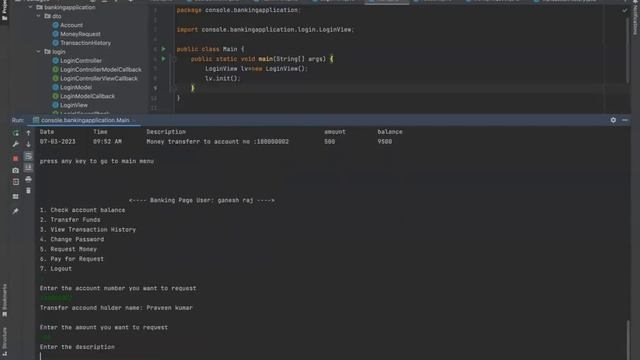
Task: Click 'Banking Page User: ganesh raj' header
Action: 202,200
